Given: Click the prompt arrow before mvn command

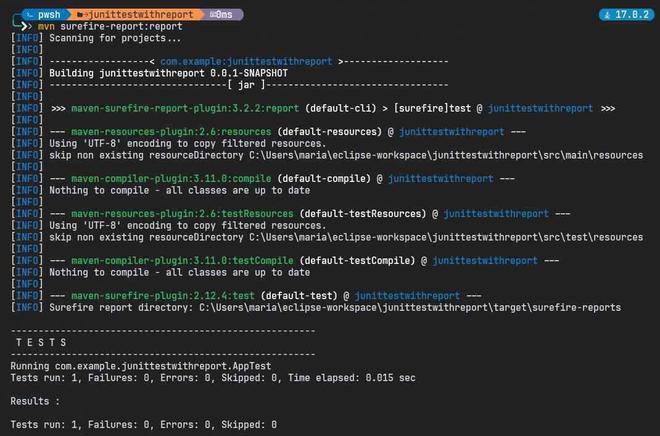Looking at the screenshot, I should coord(26,27).
